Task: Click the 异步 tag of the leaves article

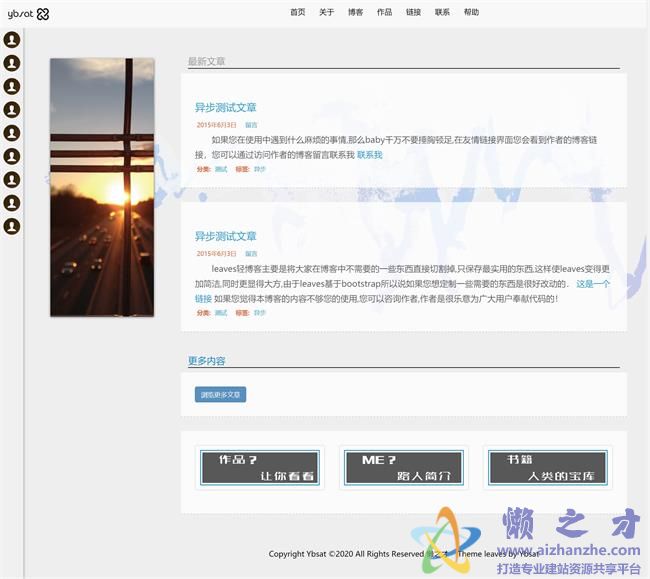Action: [x=260, y=313]
